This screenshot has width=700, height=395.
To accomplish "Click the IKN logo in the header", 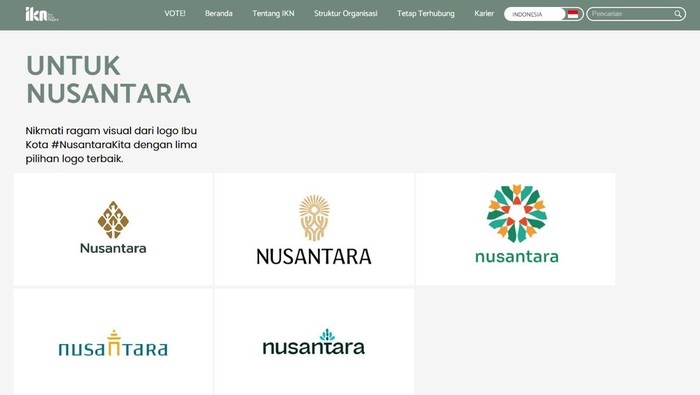I will pyautogui.click(x=42, y=14).
